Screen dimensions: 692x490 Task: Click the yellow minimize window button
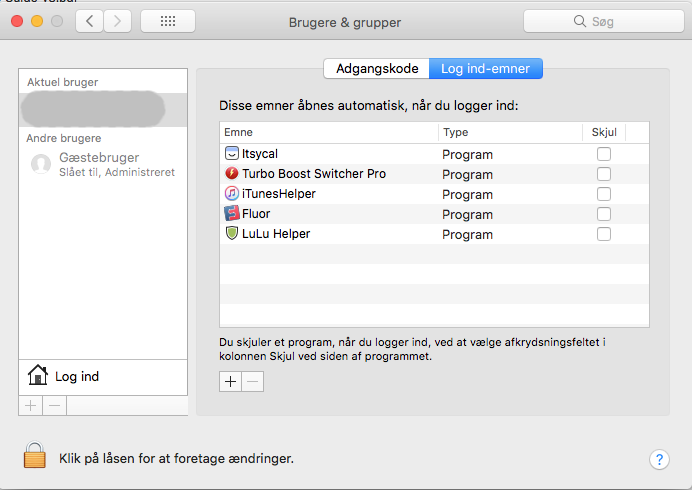point(37,21)
